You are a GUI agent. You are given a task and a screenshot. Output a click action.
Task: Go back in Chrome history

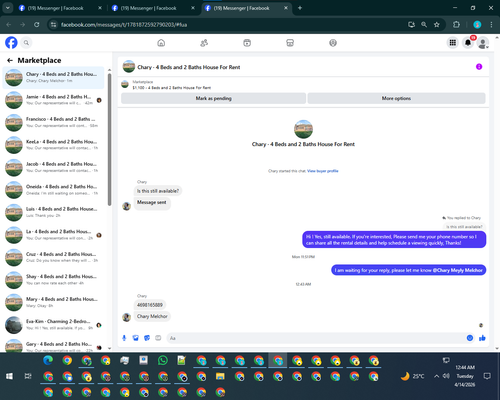pos(9,24)
